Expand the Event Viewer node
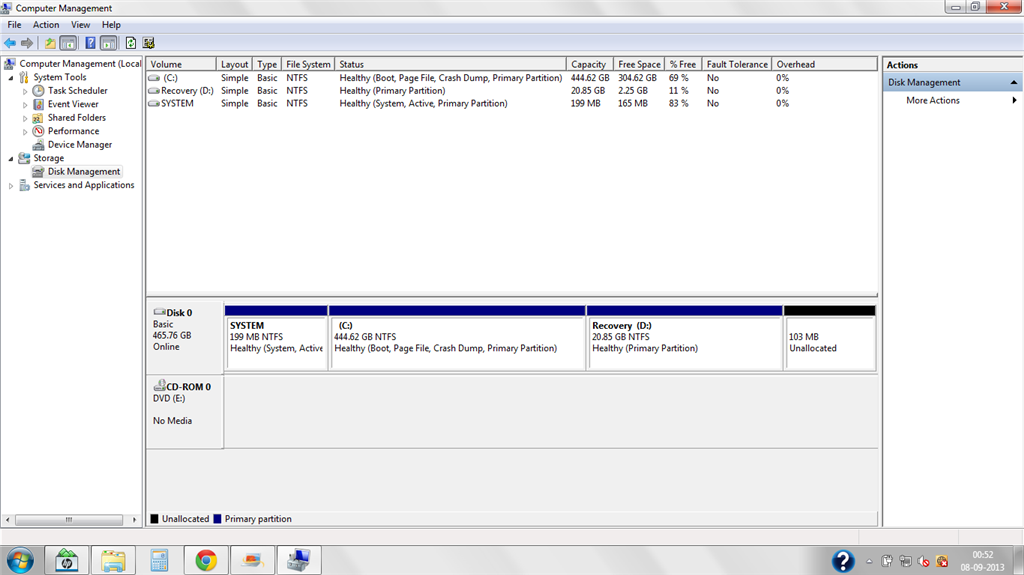 tap(25, 105)
